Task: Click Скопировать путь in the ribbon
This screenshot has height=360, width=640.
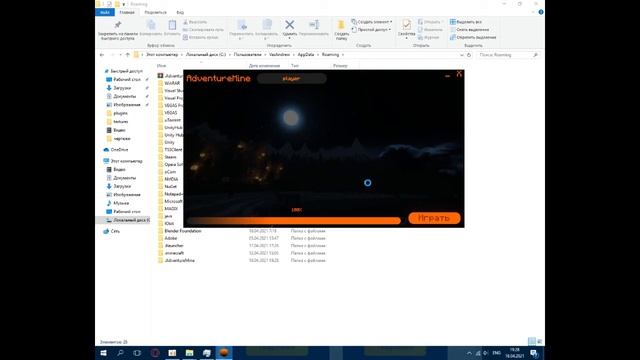Action: [203, 30]
